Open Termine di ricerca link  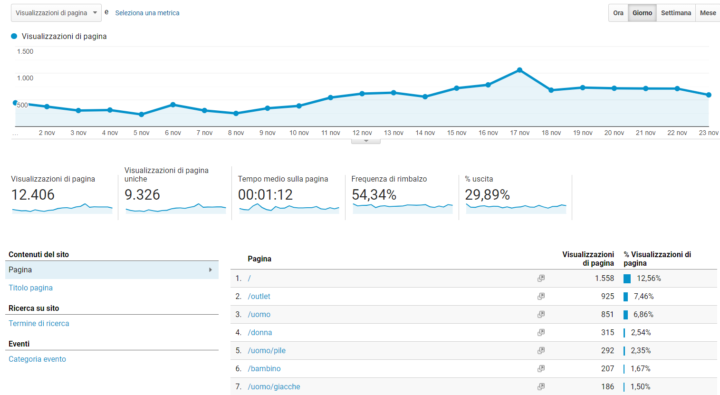coord(39,323)
